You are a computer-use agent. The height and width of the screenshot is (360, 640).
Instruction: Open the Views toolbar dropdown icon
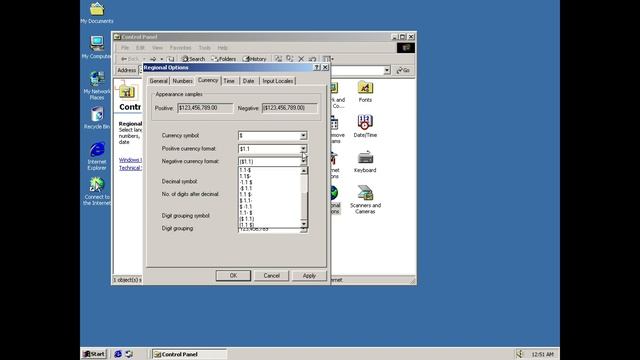[x=328, y=59]
